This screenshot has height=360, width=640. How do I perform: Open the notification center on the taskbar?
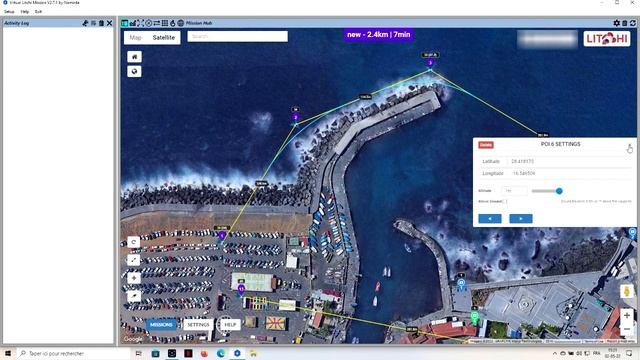(x=629, y=353)
